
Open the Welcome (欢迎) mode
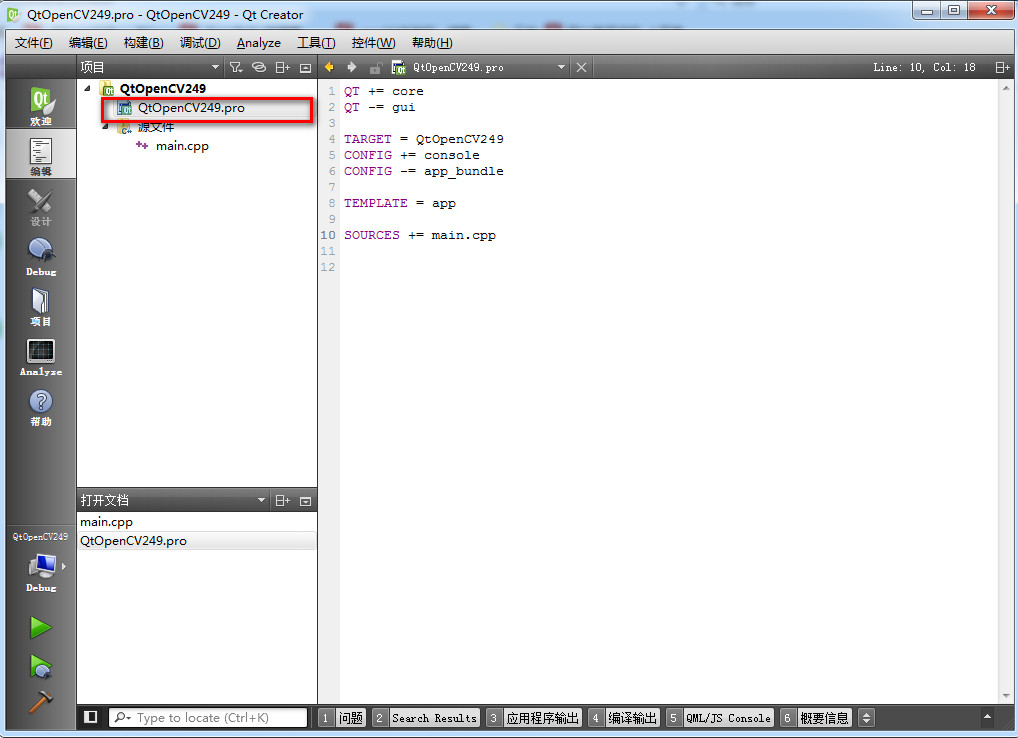41,106
